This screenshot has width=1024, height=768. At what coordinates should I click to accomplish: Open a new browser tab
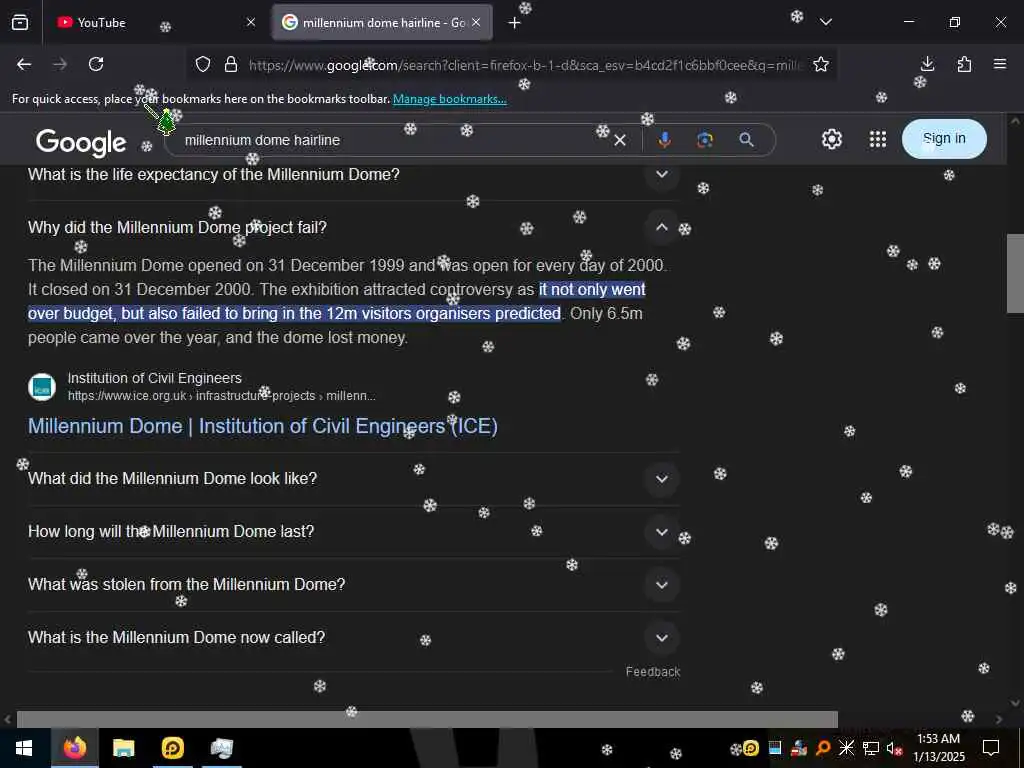pyautogui.click(x=515, y=23)
